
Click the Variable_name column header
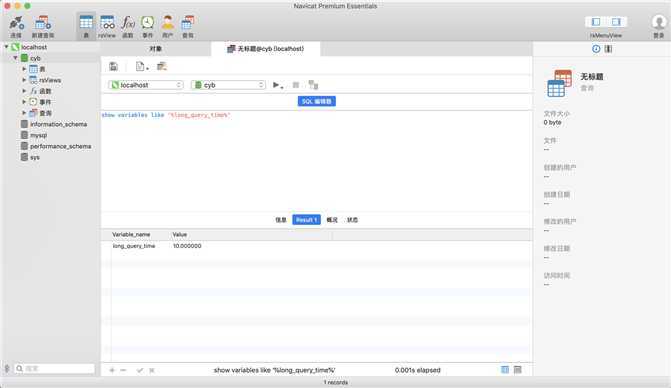131,234
